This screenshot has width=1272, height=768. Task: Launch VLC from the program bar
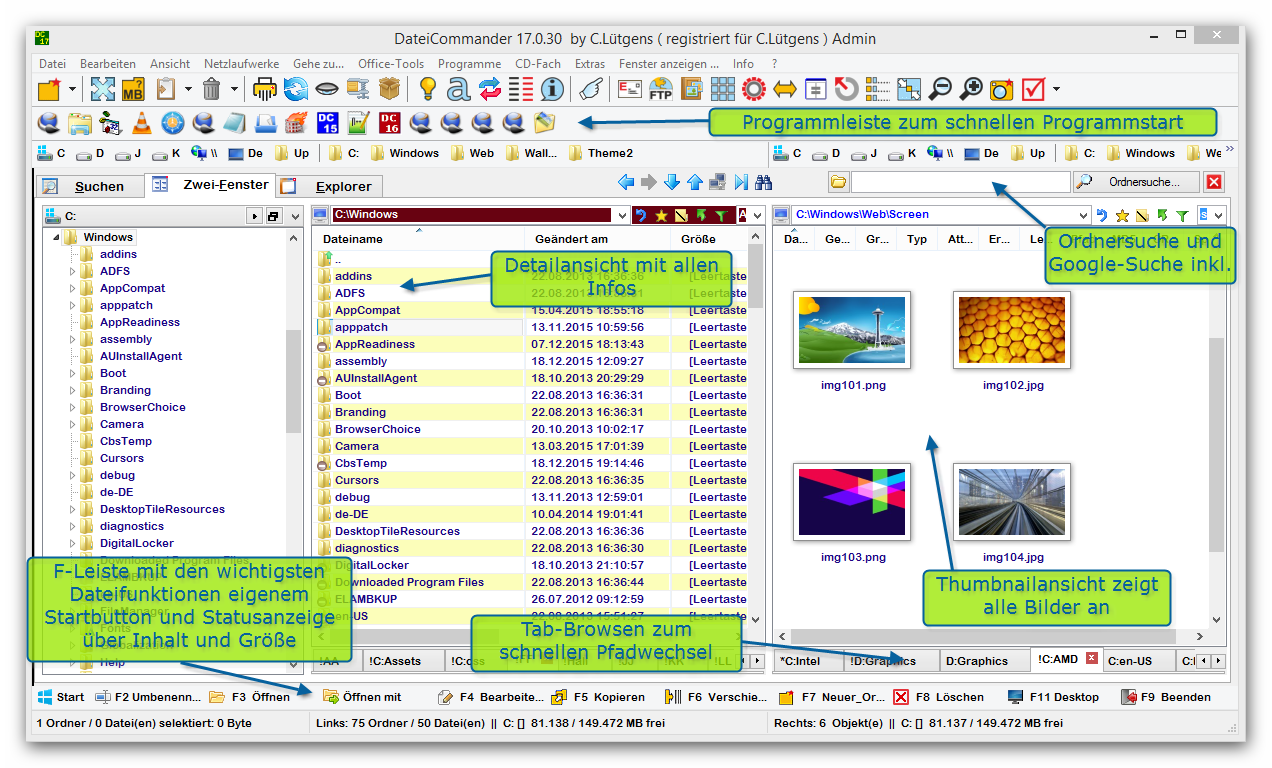pyautogui.click(x=142, y=123)
